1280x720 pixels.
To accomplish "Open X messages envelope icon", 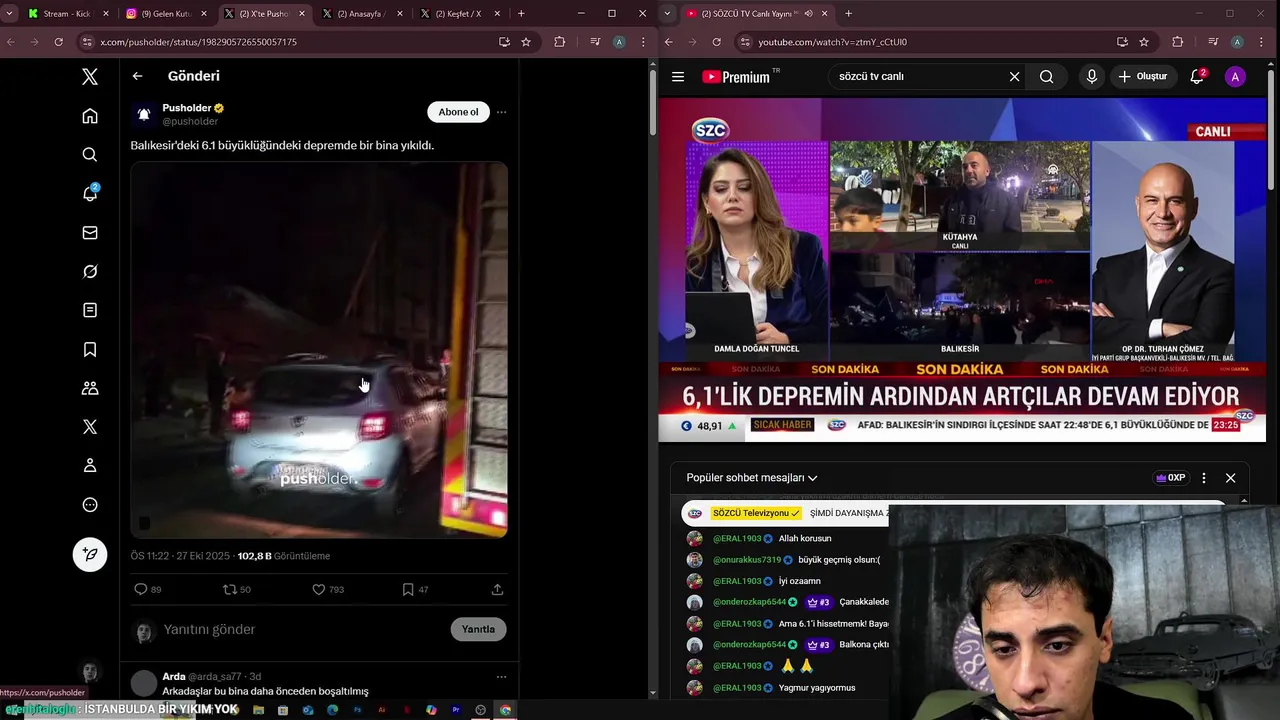I will click(90, 233).
